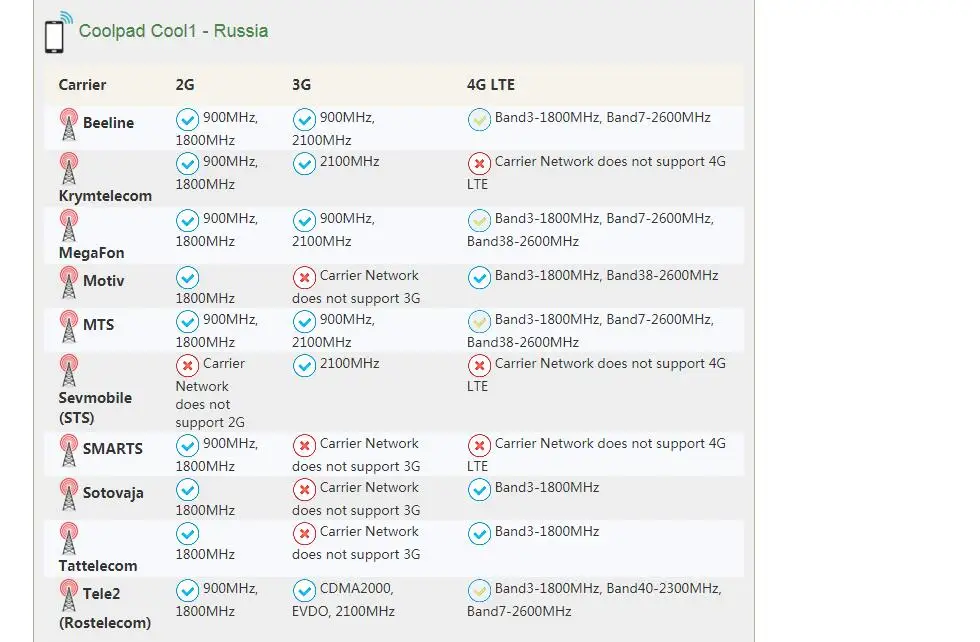The image size is (980, 642).
Task: Click the Carrier column header
Action: [82, 85]
